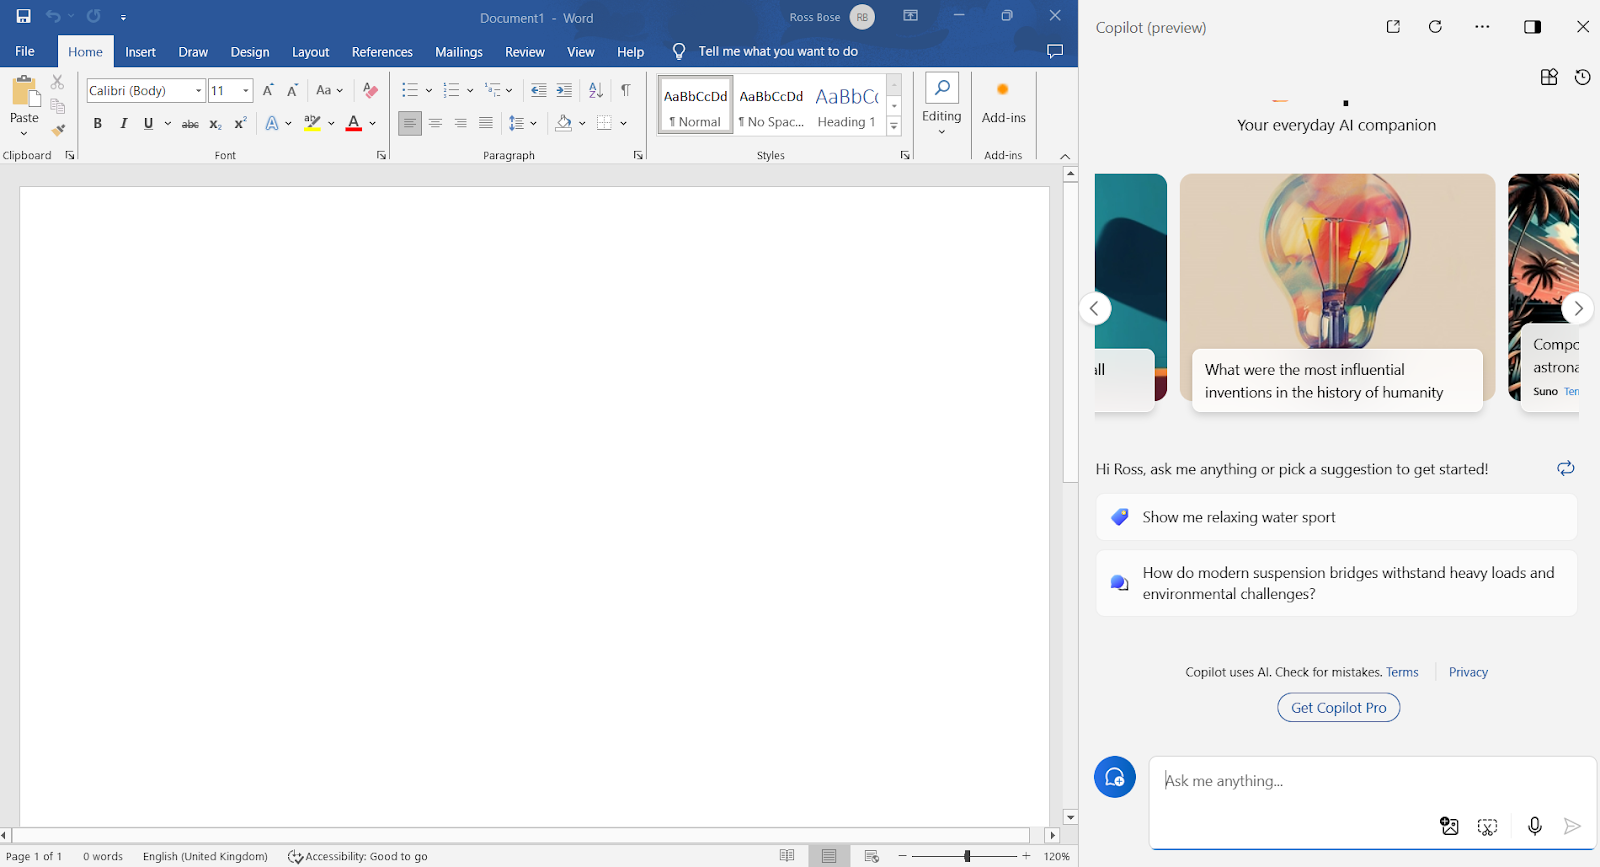Screen dimensions: 1600x867
Task: Increase indent of paragraph
Action: pos(564,90)
